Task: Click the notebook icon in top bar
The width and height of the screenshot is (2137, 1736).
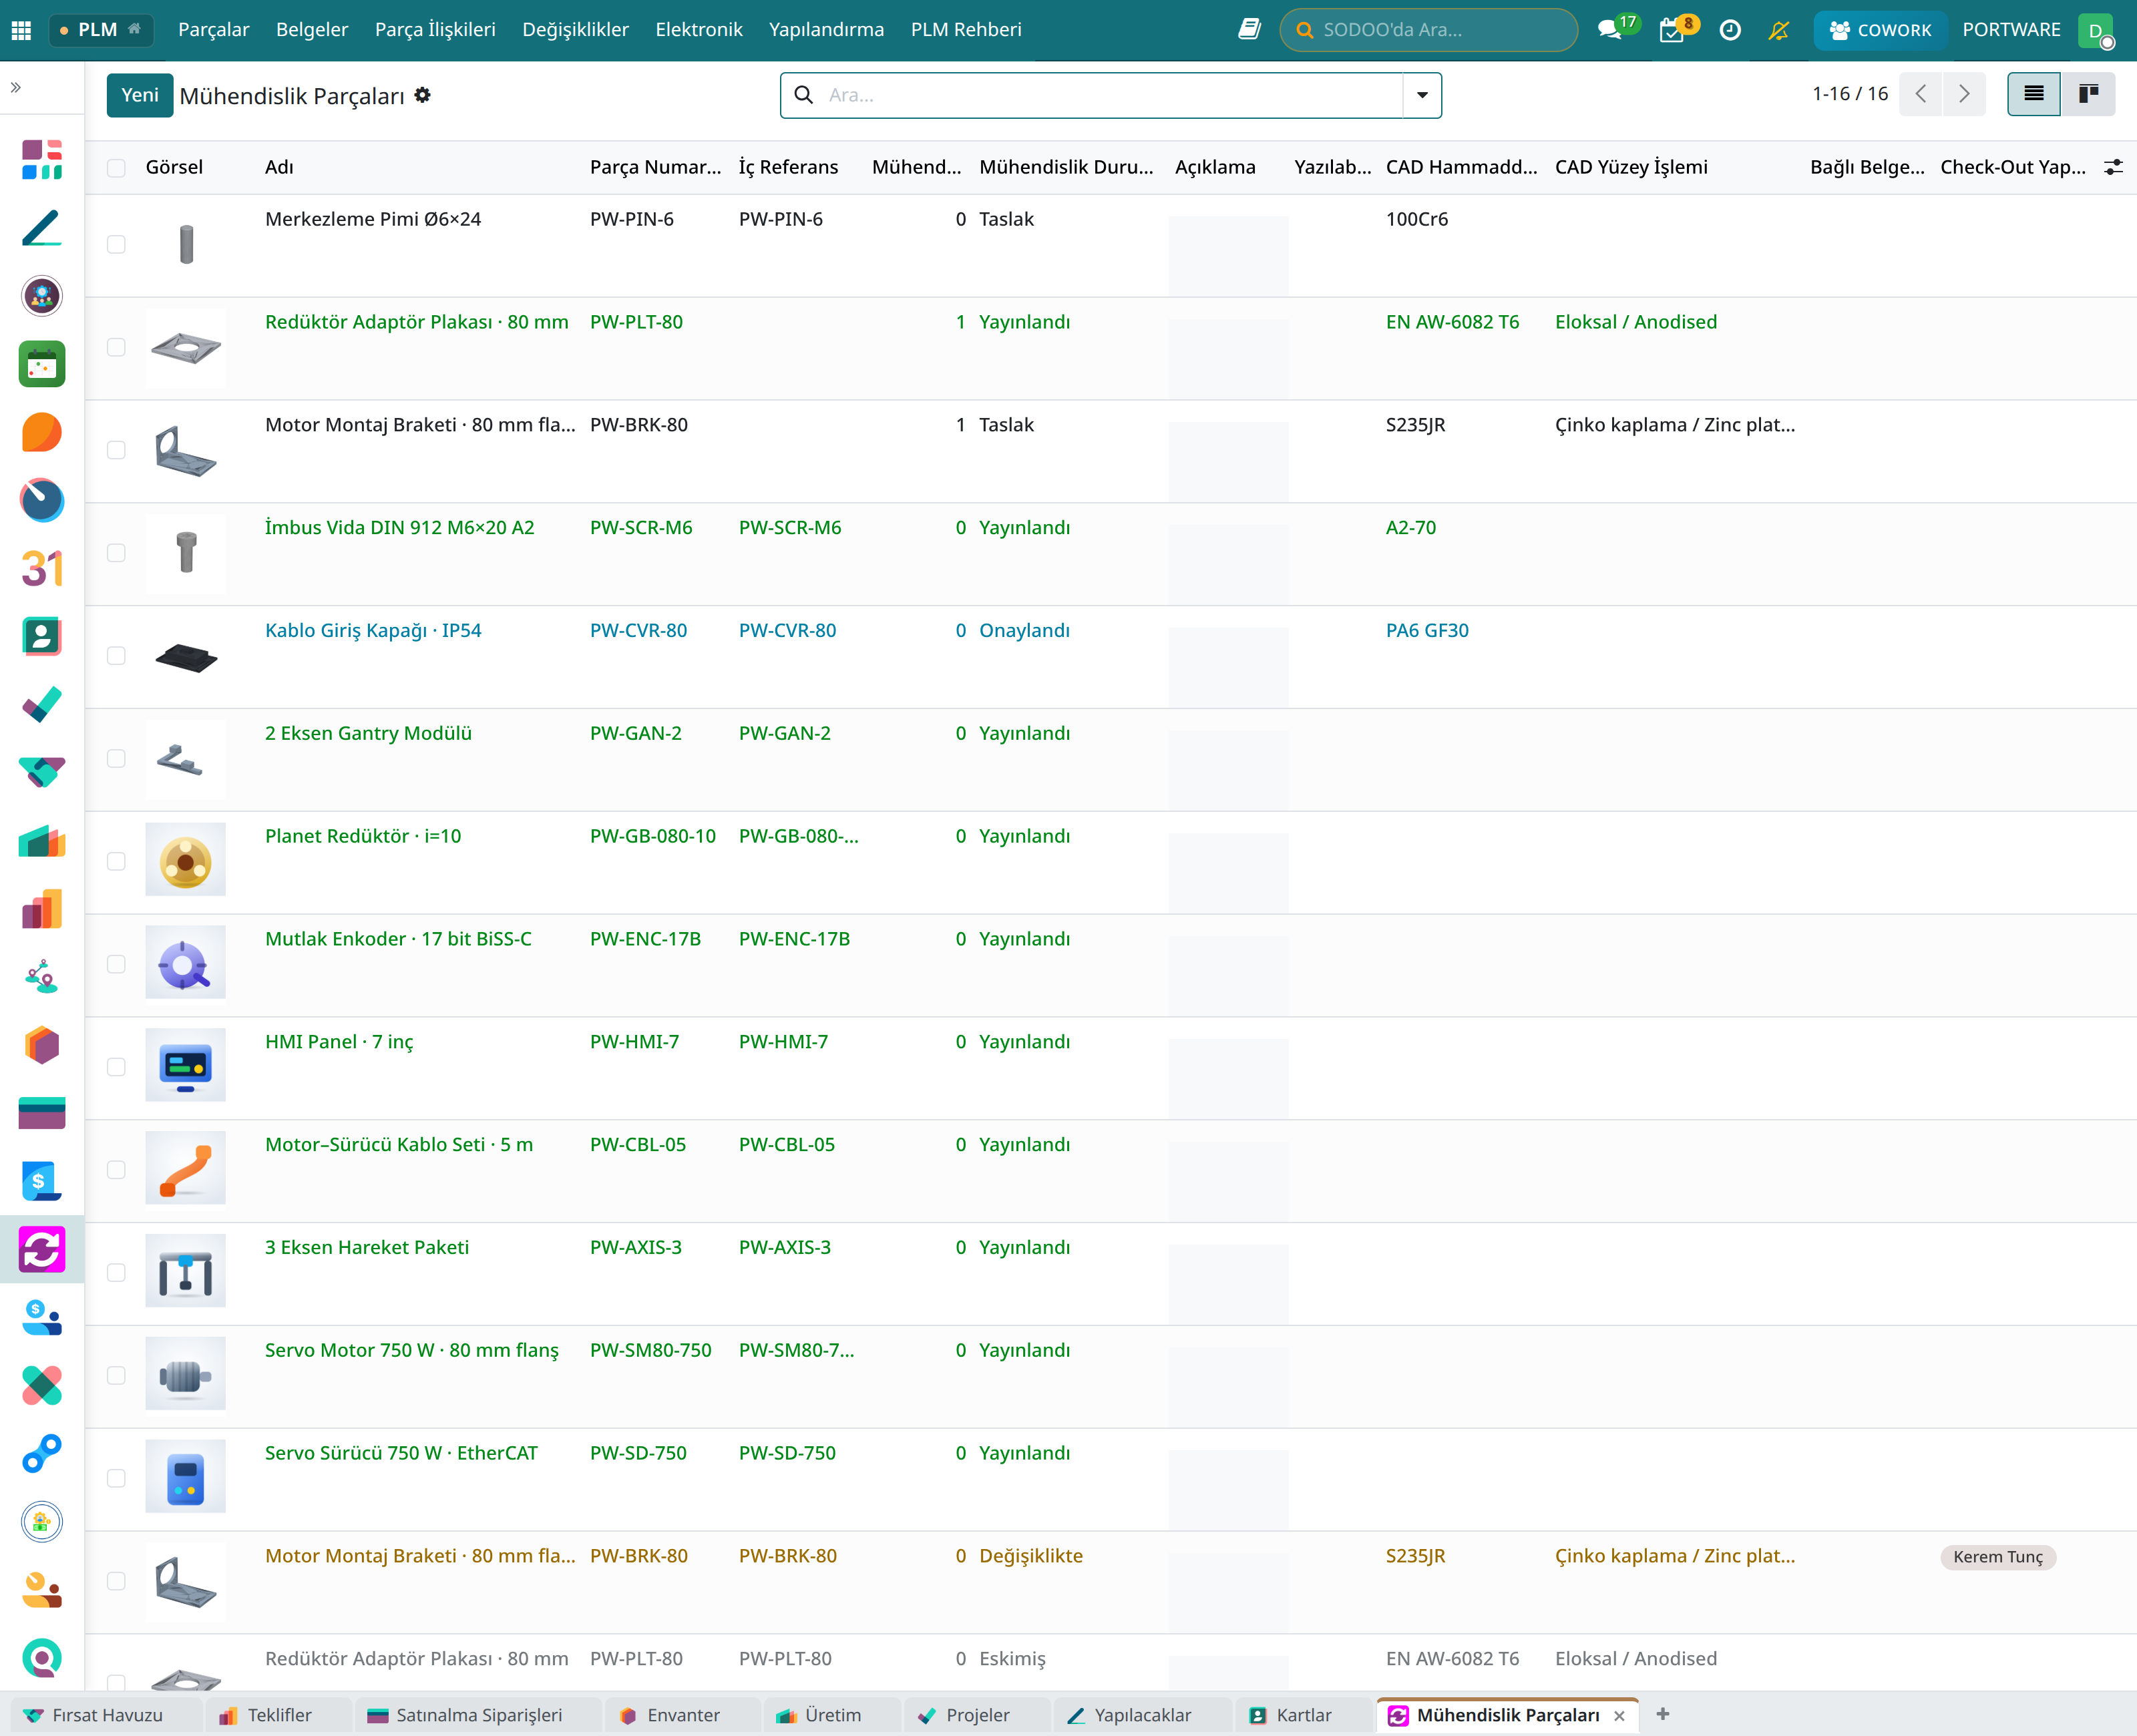Action: pyautogui.click(x=1248, y=30)
